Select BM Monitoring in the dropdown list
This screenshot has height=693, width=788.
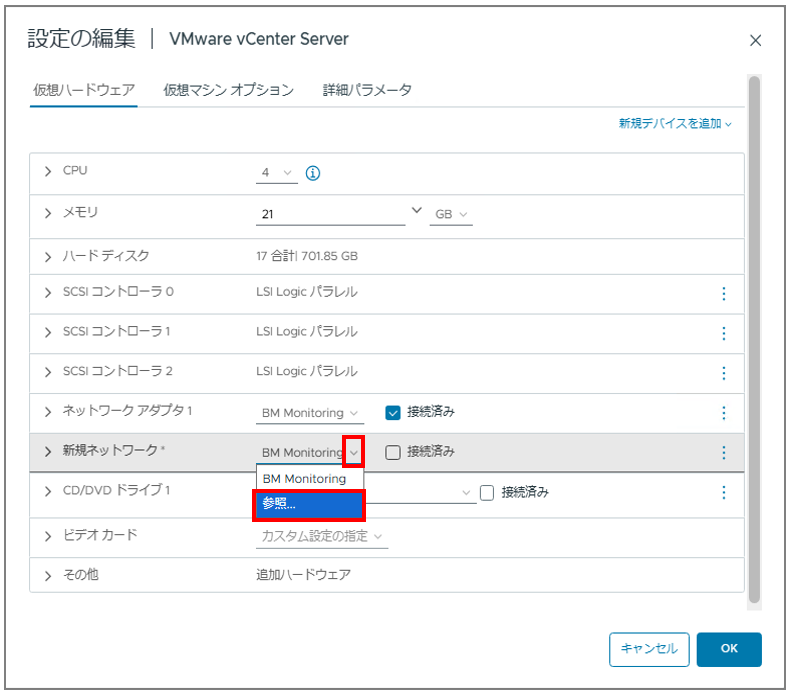click(x=310, y=479)
